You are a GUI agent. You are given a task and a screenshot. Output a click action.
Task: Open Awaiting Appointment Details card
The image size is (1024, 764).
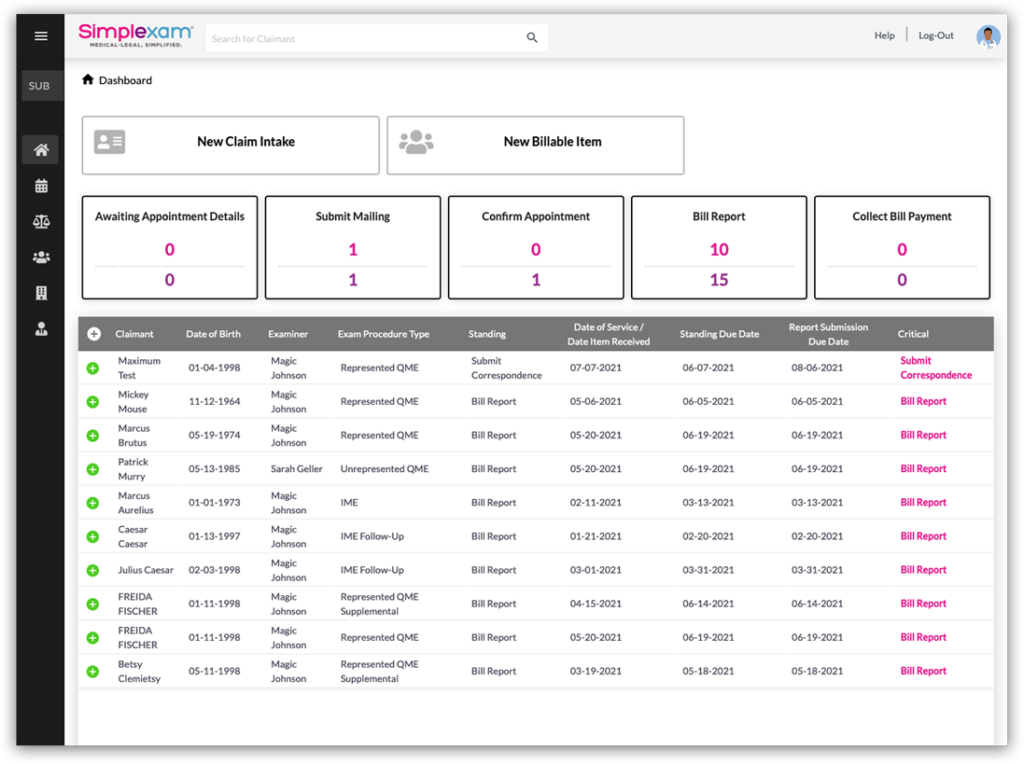[170, 247]
